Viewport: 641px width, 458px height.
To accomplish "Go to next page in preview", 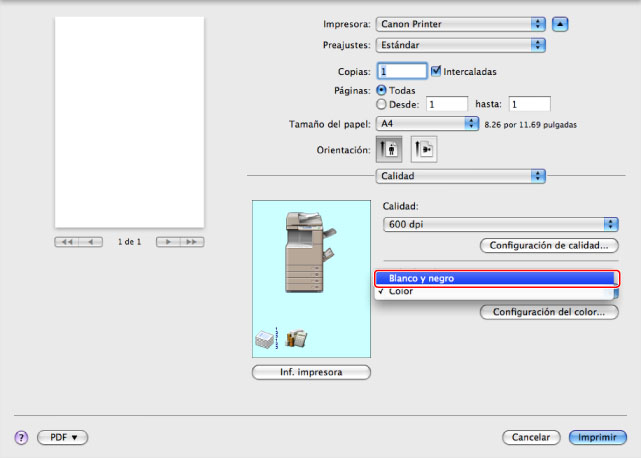I will click(168, 242).
